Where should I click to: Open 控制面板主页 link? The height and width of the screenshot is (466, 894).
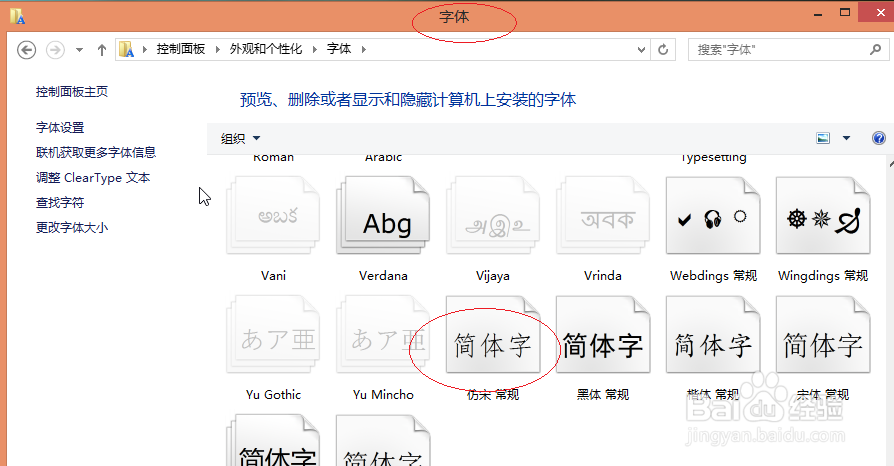pos(72,92)
